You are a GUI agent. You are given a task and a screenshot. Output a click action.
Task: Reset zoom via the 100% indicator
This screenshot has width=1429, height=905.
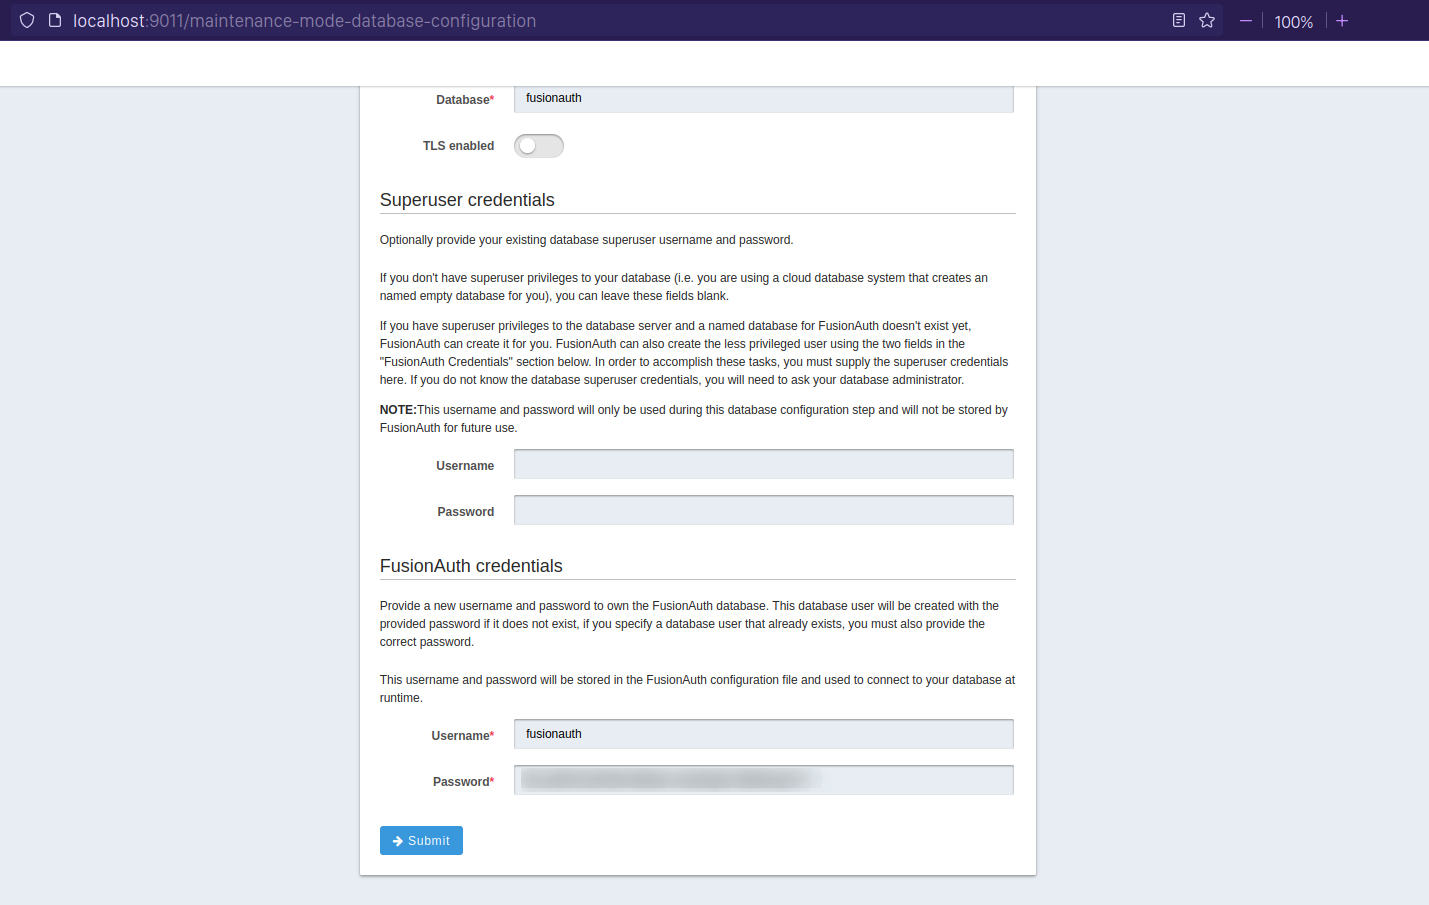click(x=1293, y=22)
